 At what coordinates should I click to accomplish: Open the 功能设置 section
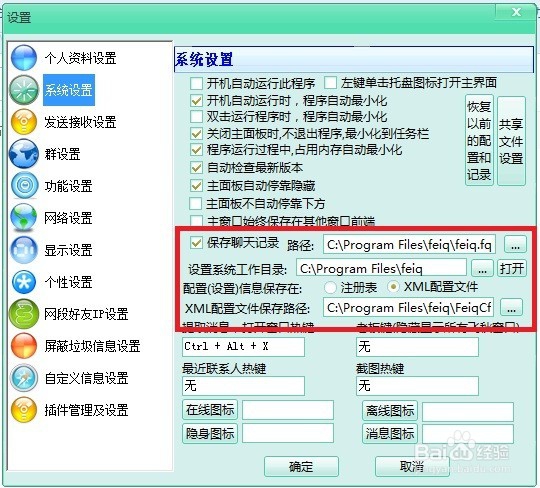[x=69, y=186]
